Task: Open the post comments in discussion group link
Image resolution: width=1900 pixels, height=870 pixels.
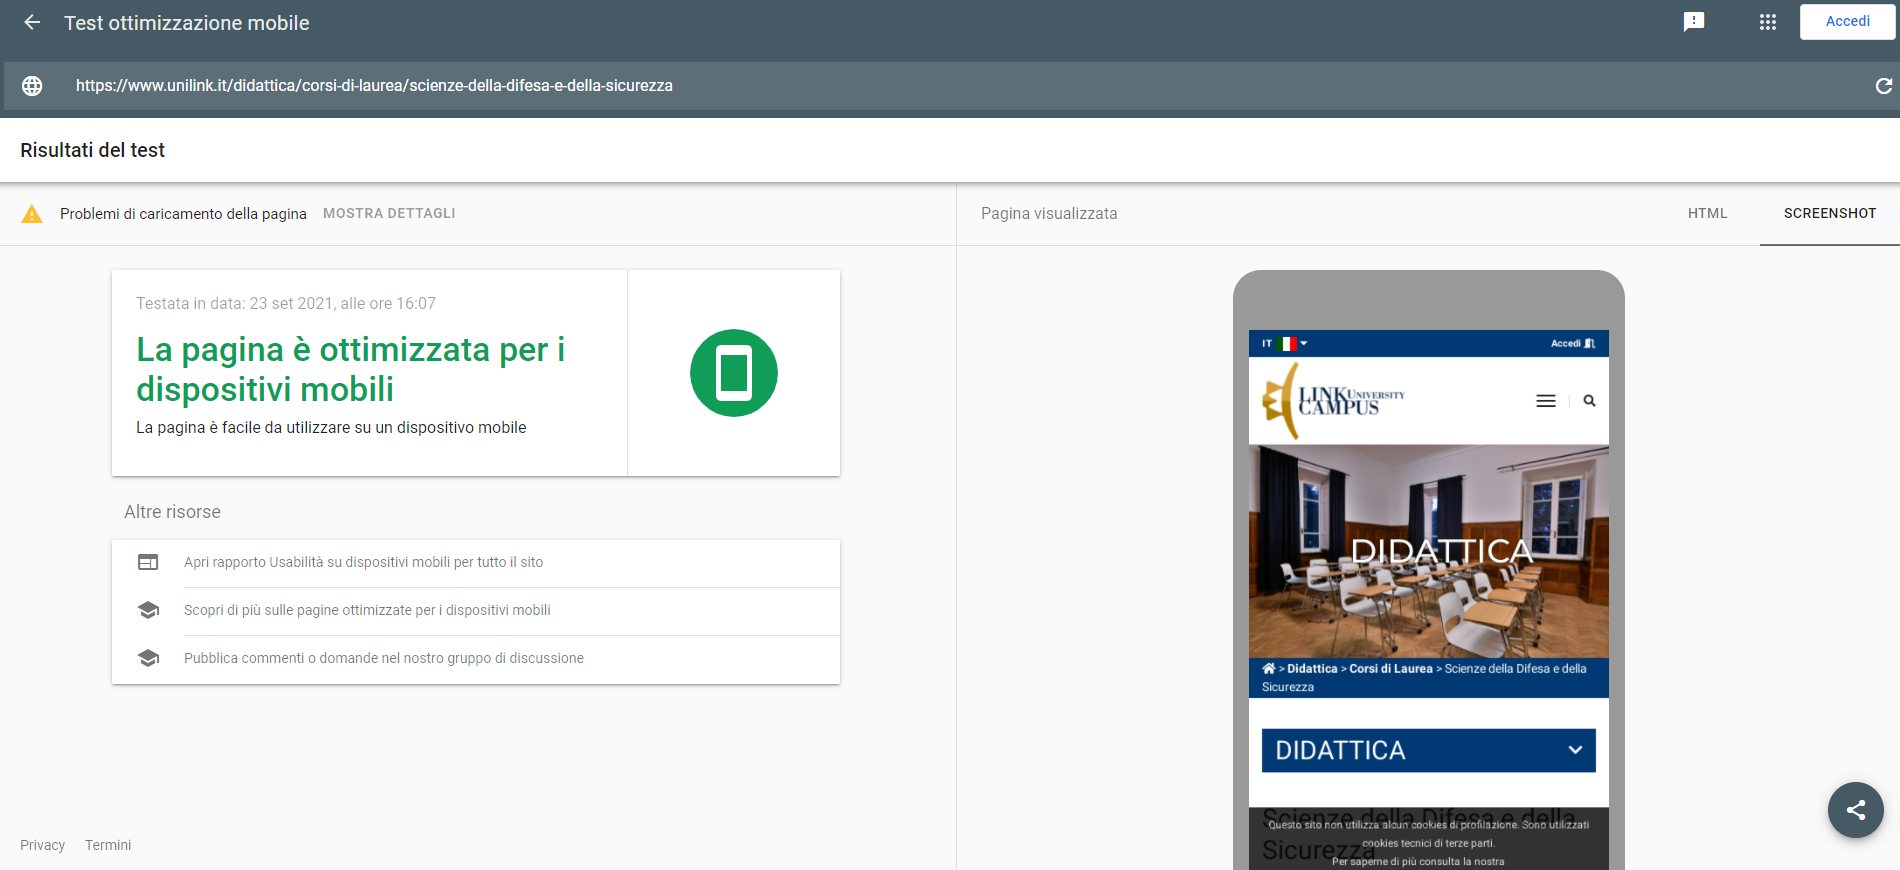Action: pos(383,658)
